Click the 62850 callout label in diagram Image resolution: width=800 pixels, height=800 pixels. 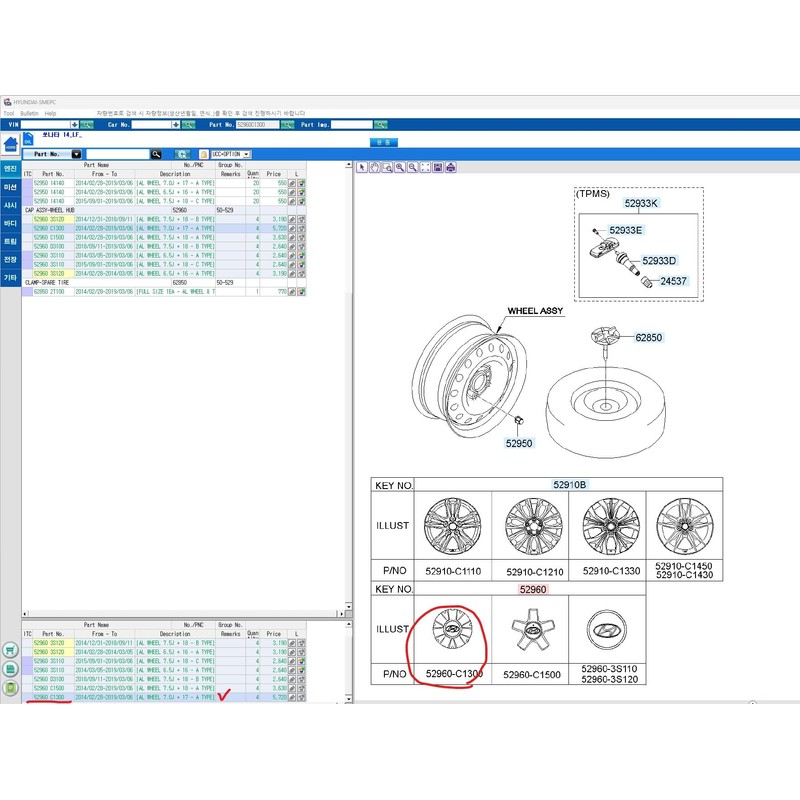coord(648,338)
